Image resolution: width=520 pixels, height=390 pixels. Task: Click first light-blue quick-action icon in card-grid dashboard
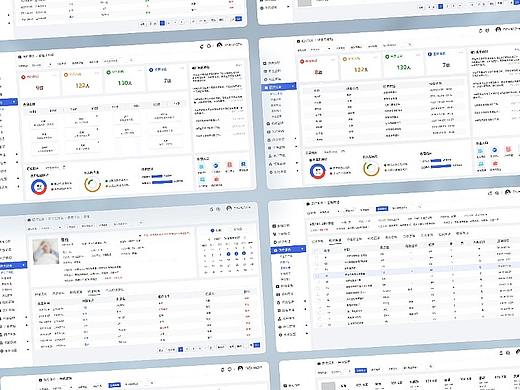click(x=201, y=167)
